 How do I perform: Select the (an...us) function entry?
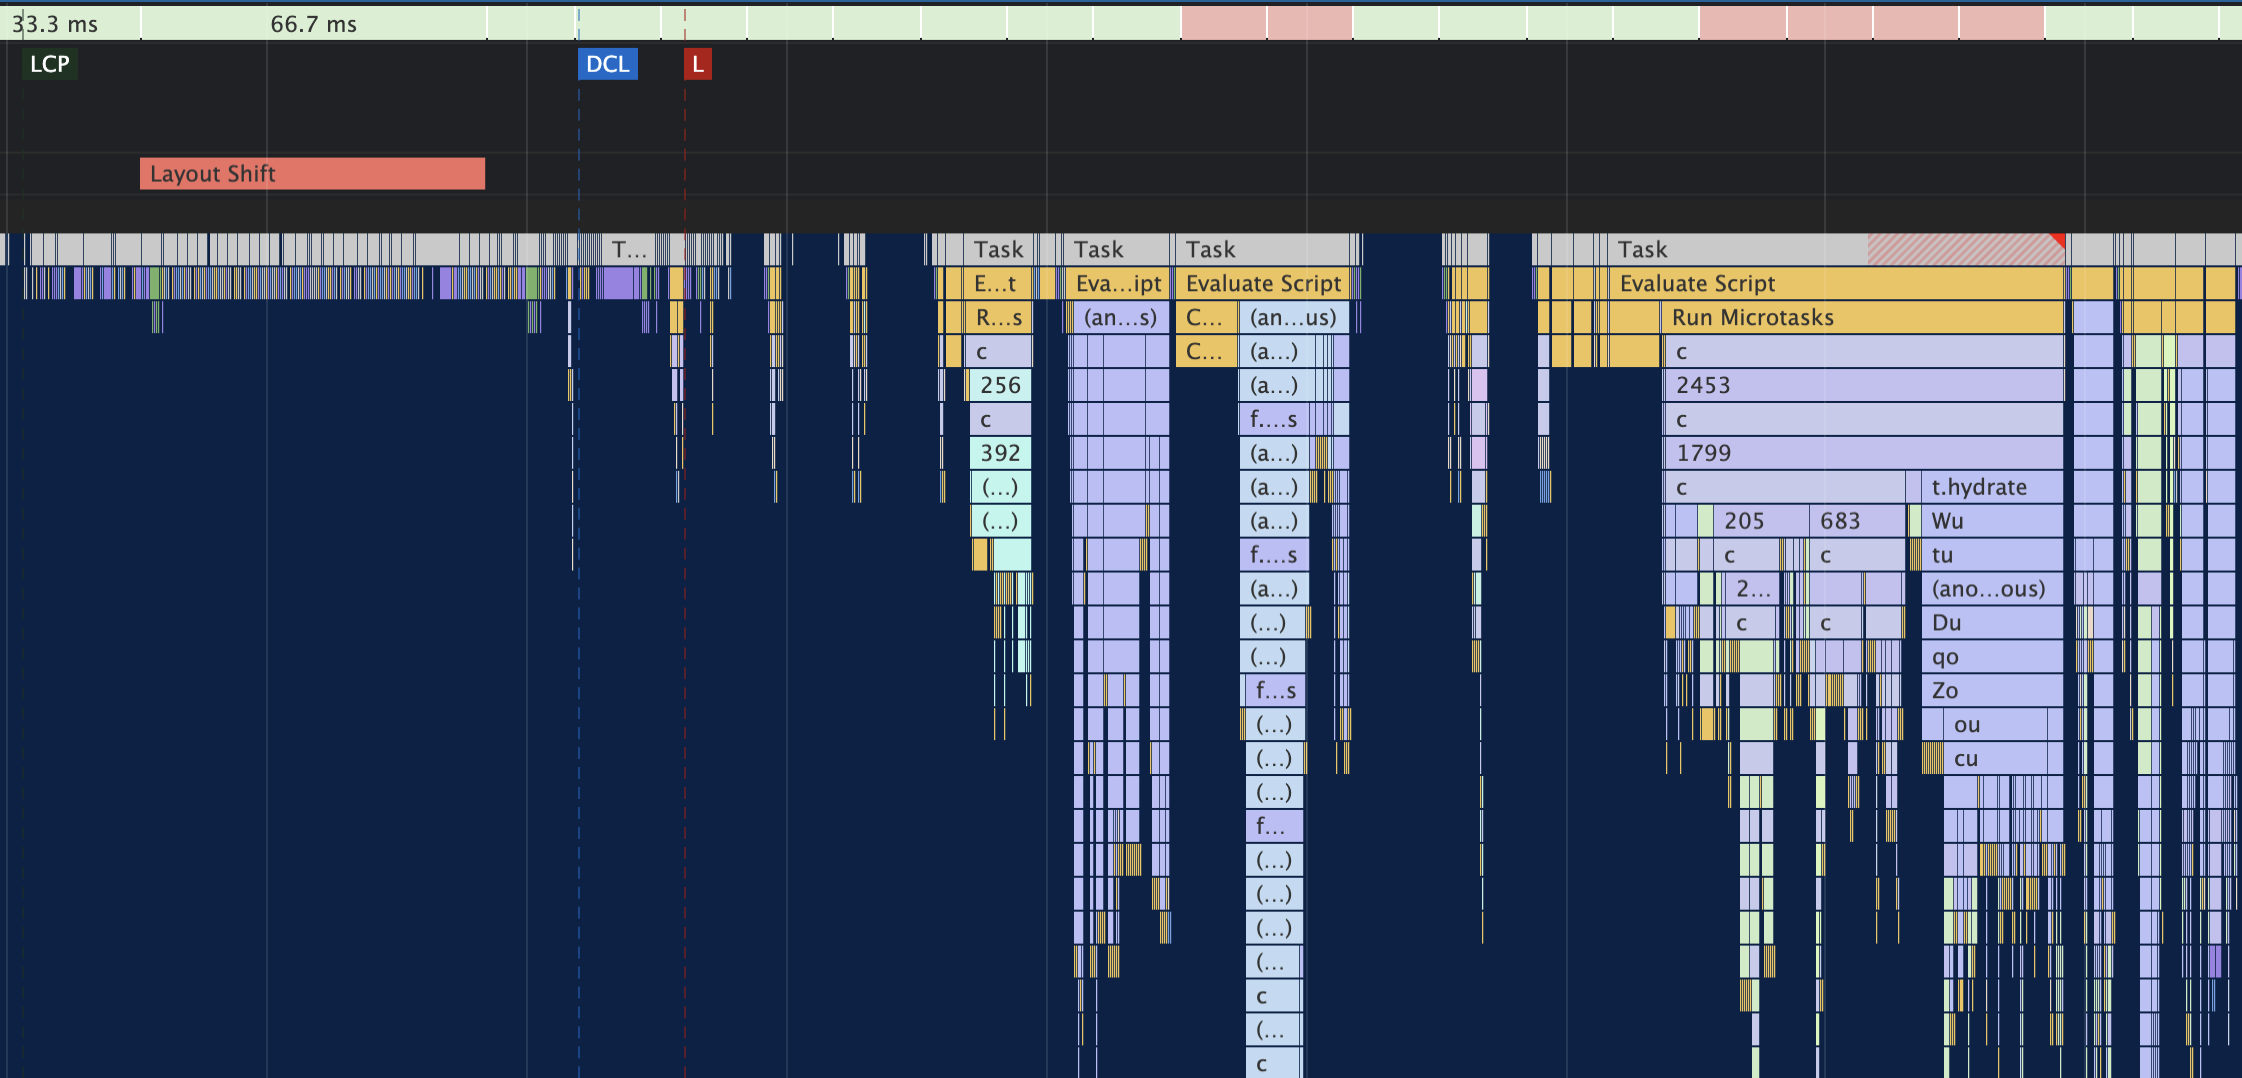pos(1294,317)
